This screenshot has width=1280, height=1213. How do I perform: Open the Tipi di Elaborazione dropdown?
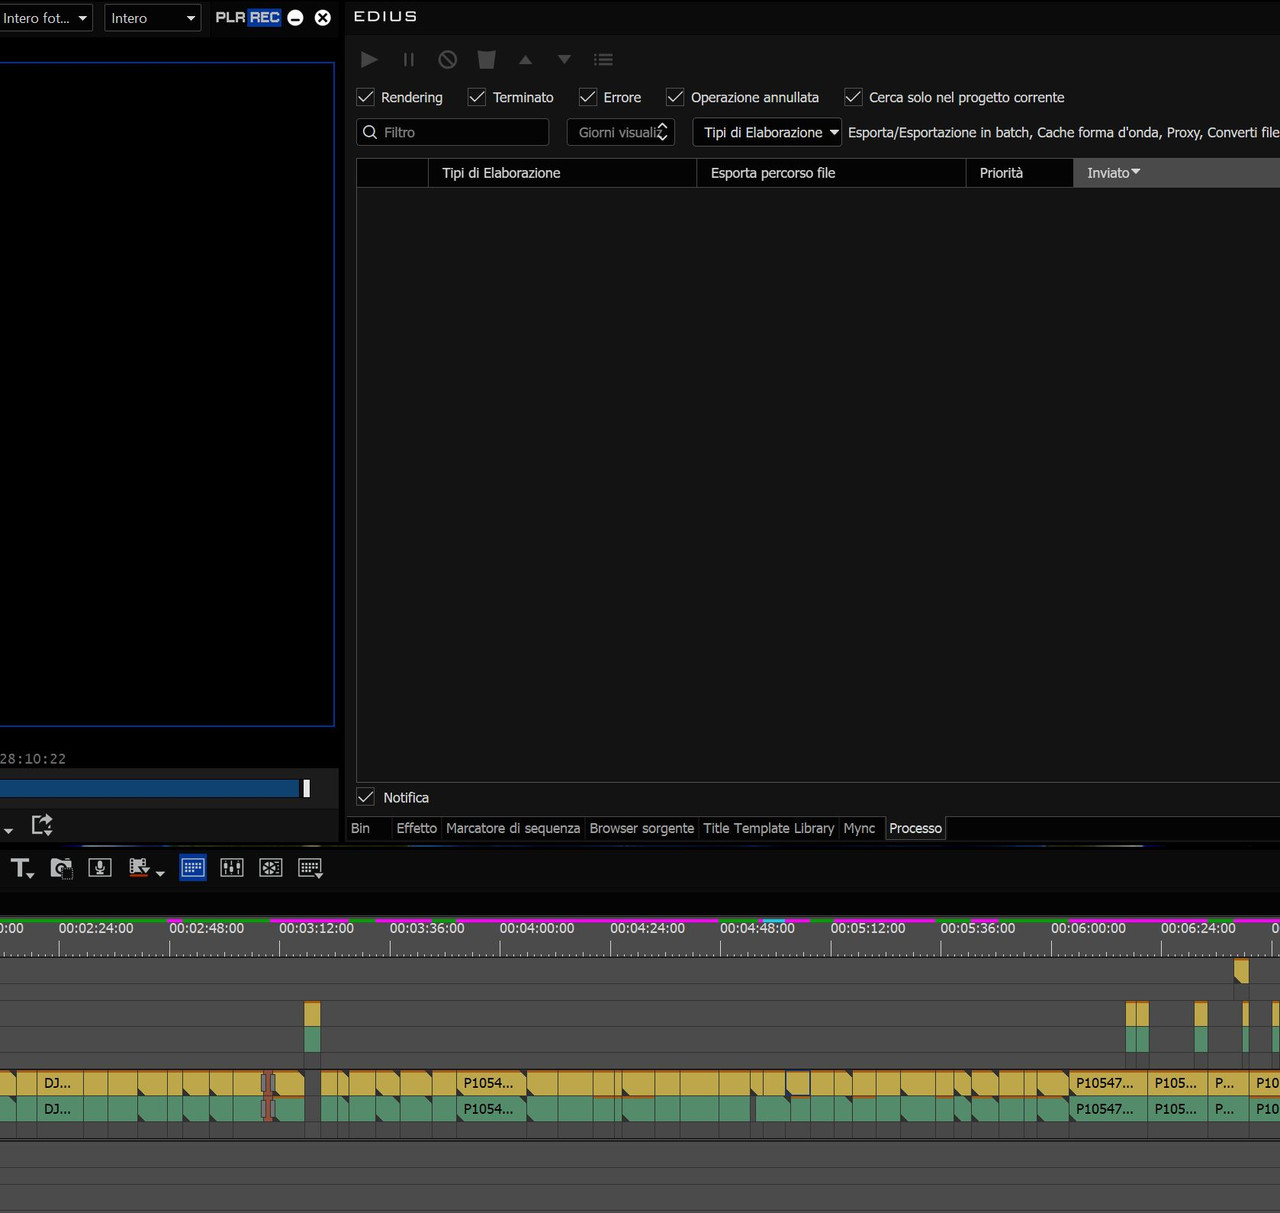coord(767,132)
